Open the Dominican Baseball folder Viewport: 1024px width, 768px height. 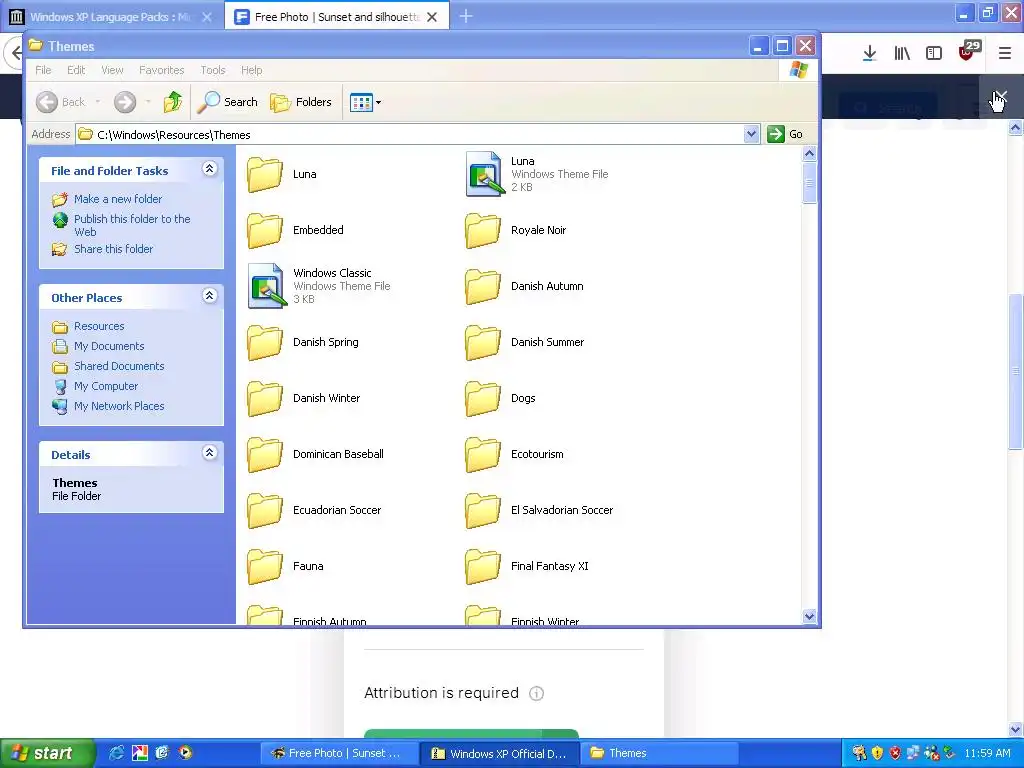315,455
